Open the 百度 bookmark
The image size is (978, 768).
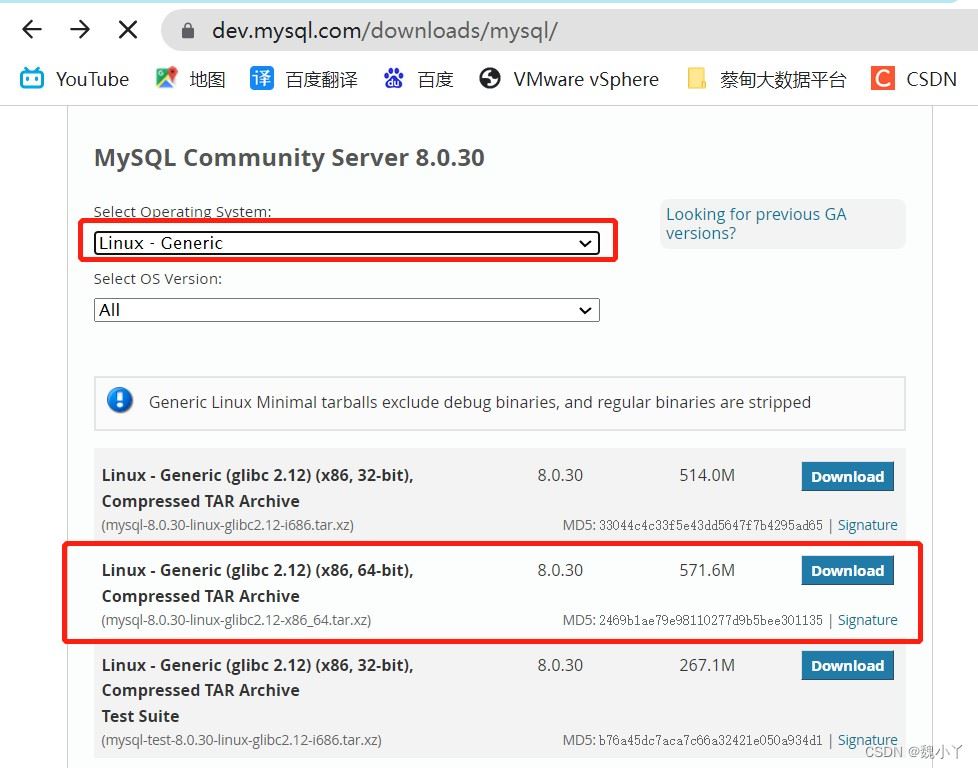pyautogui.click(x=419, y=79)
